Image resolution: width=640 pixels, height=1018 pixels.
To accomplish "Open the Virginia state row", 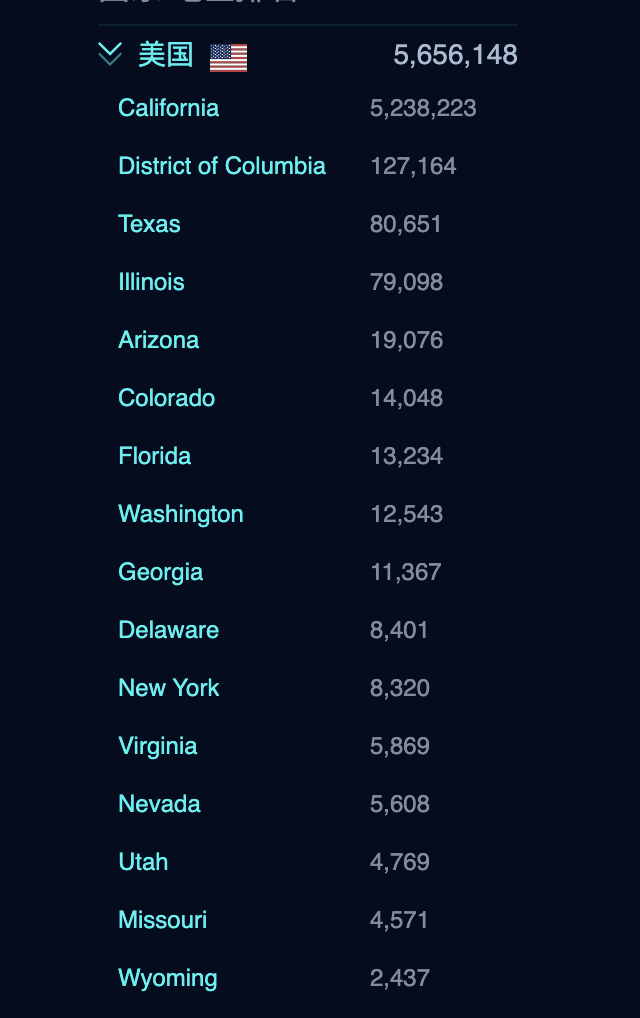I will 157,746.
